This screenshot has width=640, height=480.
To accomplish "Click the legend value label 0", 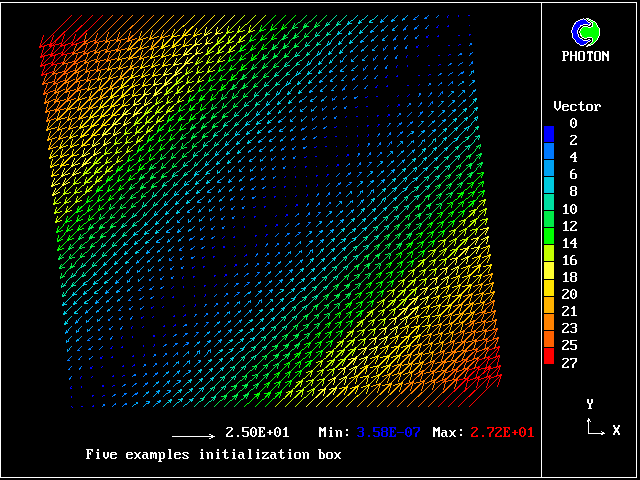I will tap(573, 123).
